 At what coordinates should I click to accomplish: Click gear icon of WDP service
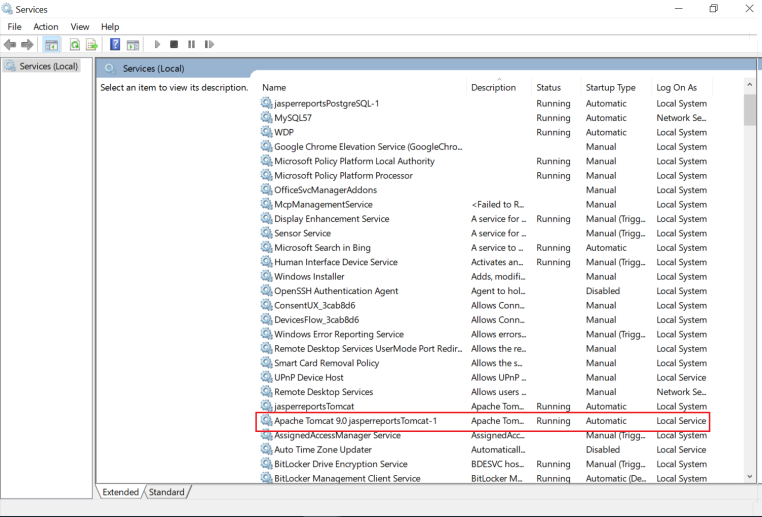(x=266, y=132)
